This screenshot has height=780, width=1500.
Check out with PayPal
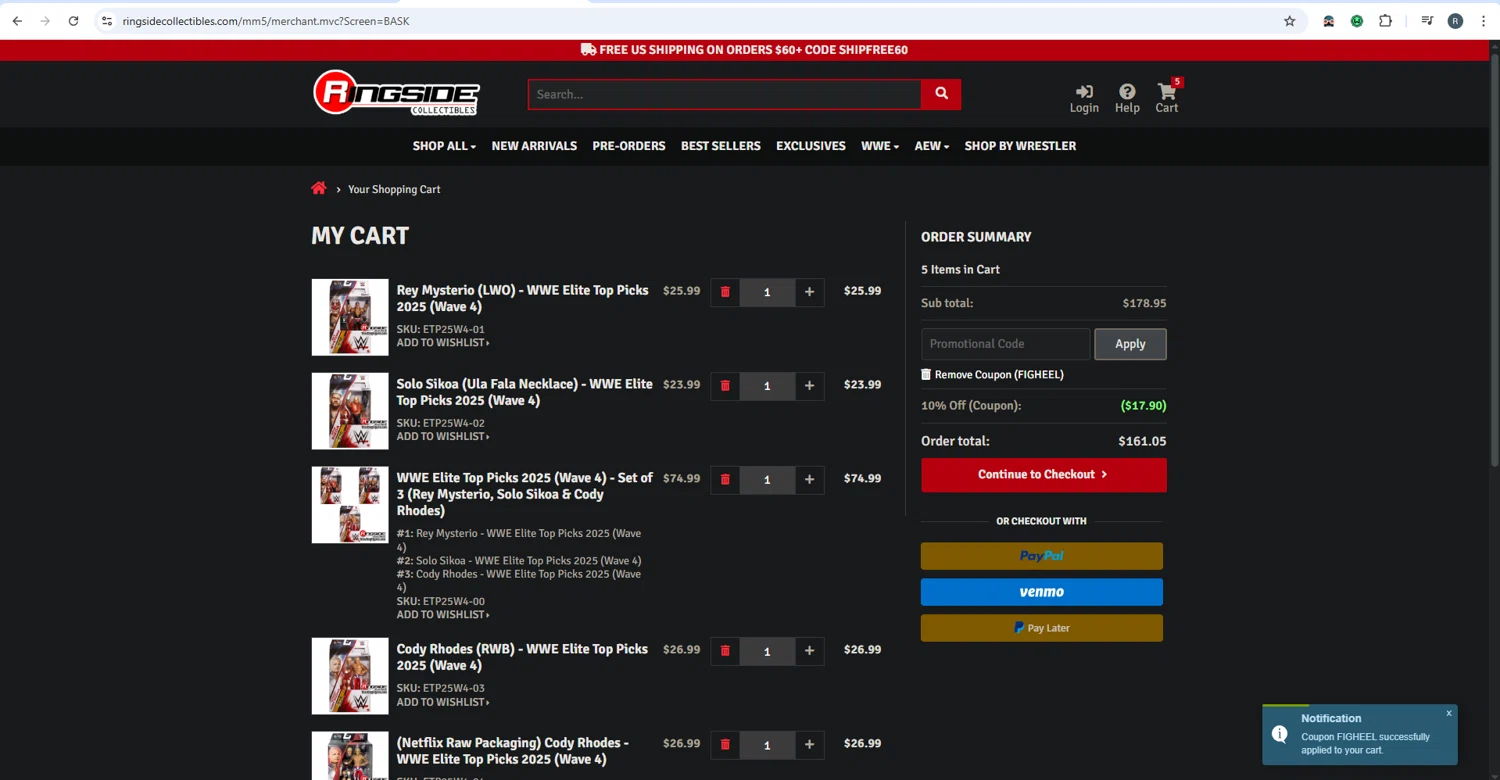point(1042,556)
